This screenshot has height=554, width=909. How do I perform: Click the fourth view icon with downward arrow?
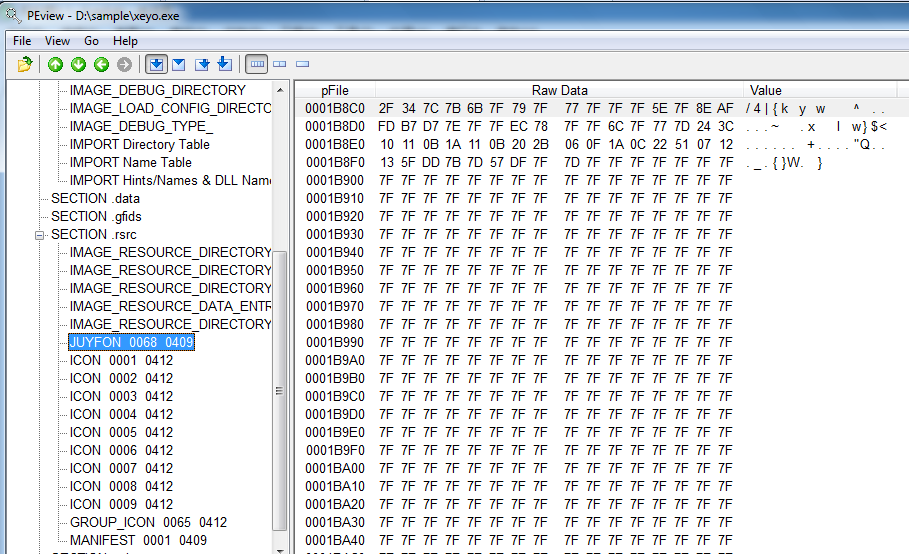[x=224, y=64]
